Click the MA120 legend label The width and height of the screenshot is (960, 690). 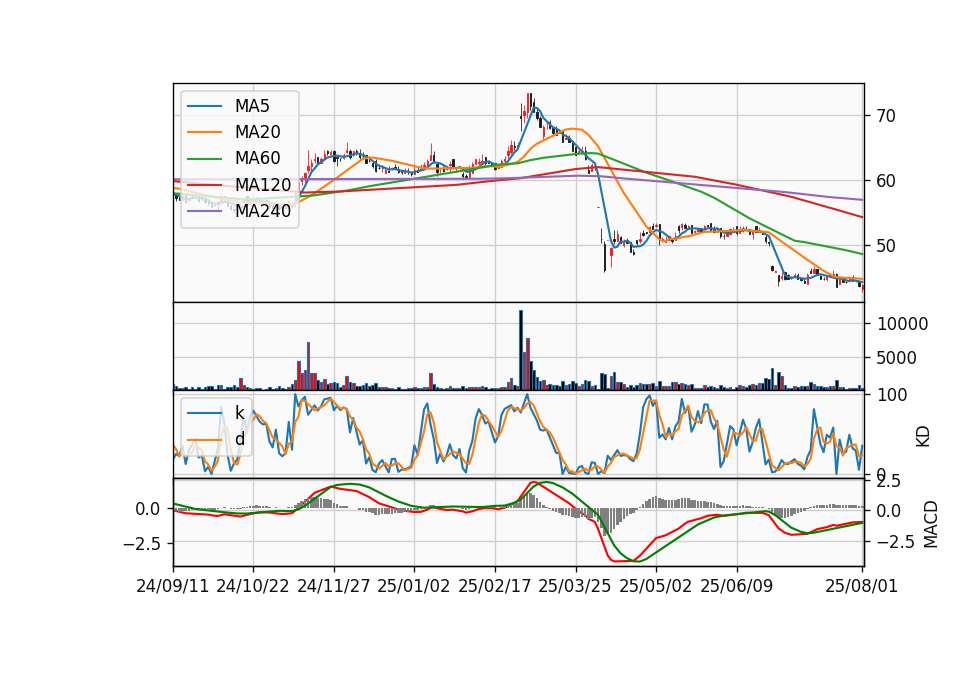tap(263, 184)
